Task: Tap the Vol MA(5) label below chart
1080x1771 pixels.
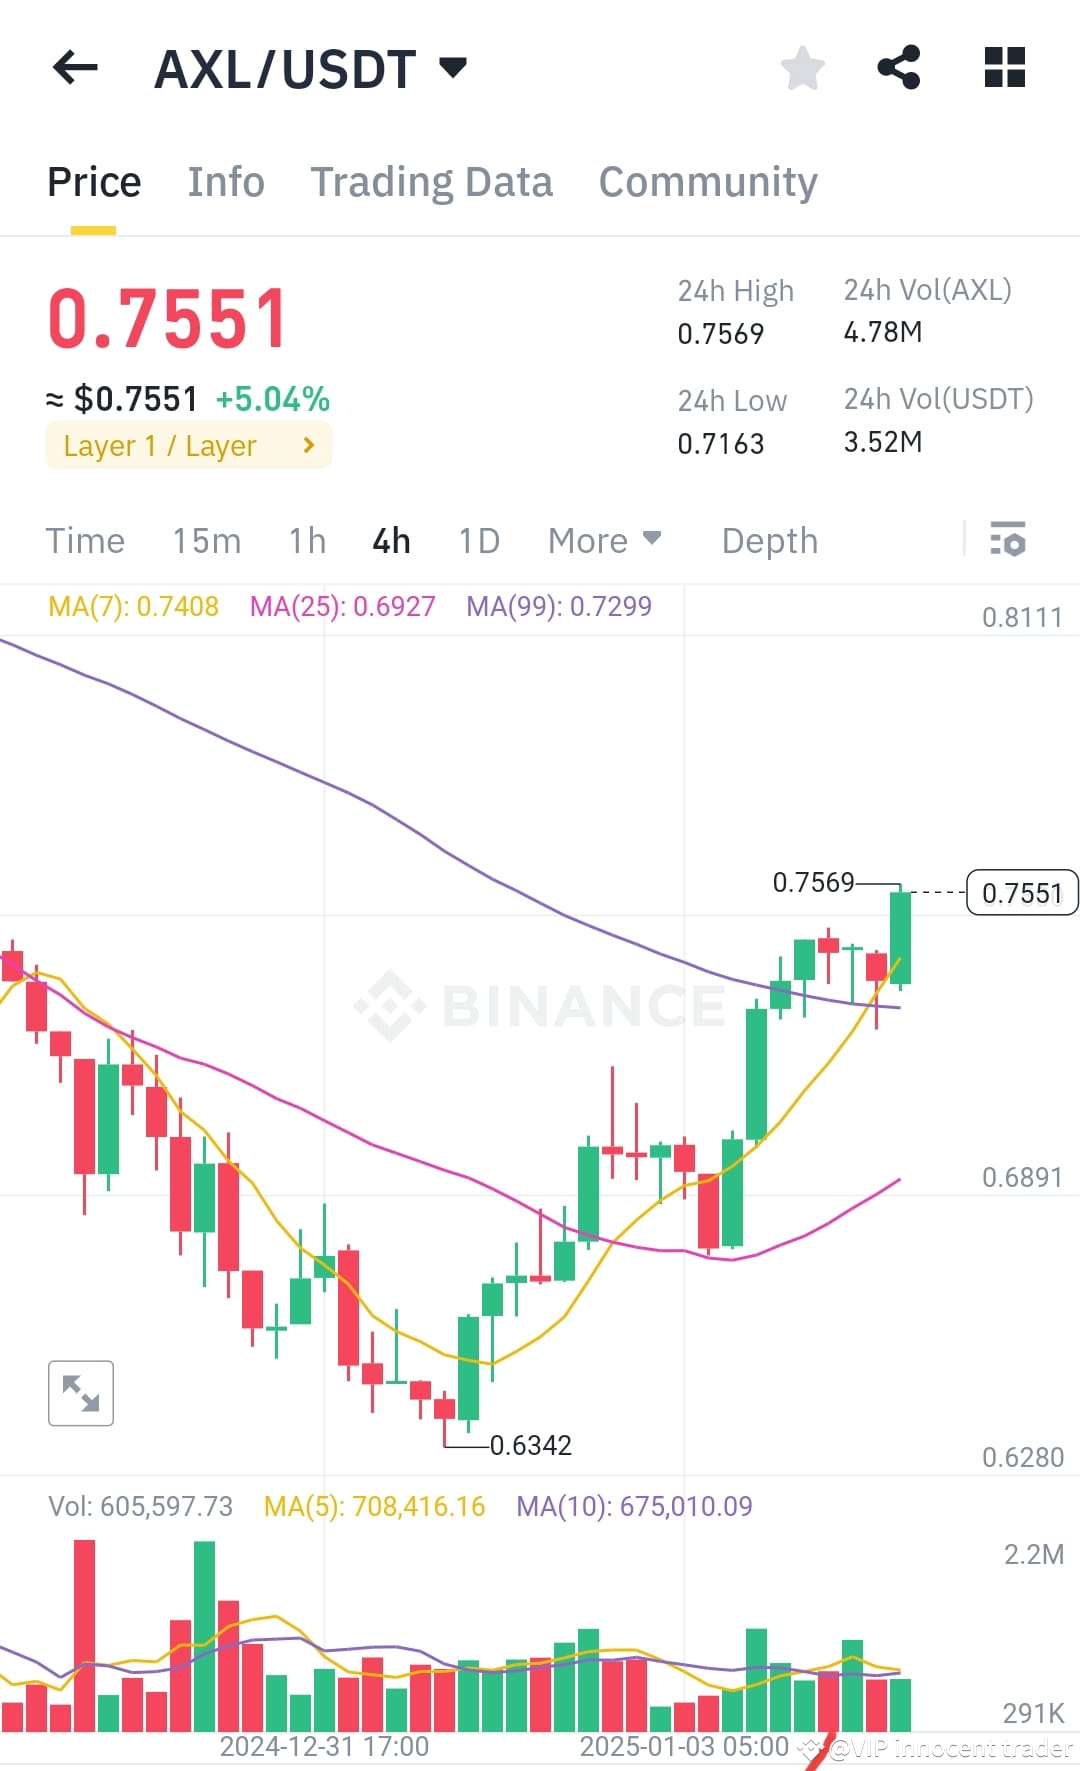Action: [x=373, y=1506]
